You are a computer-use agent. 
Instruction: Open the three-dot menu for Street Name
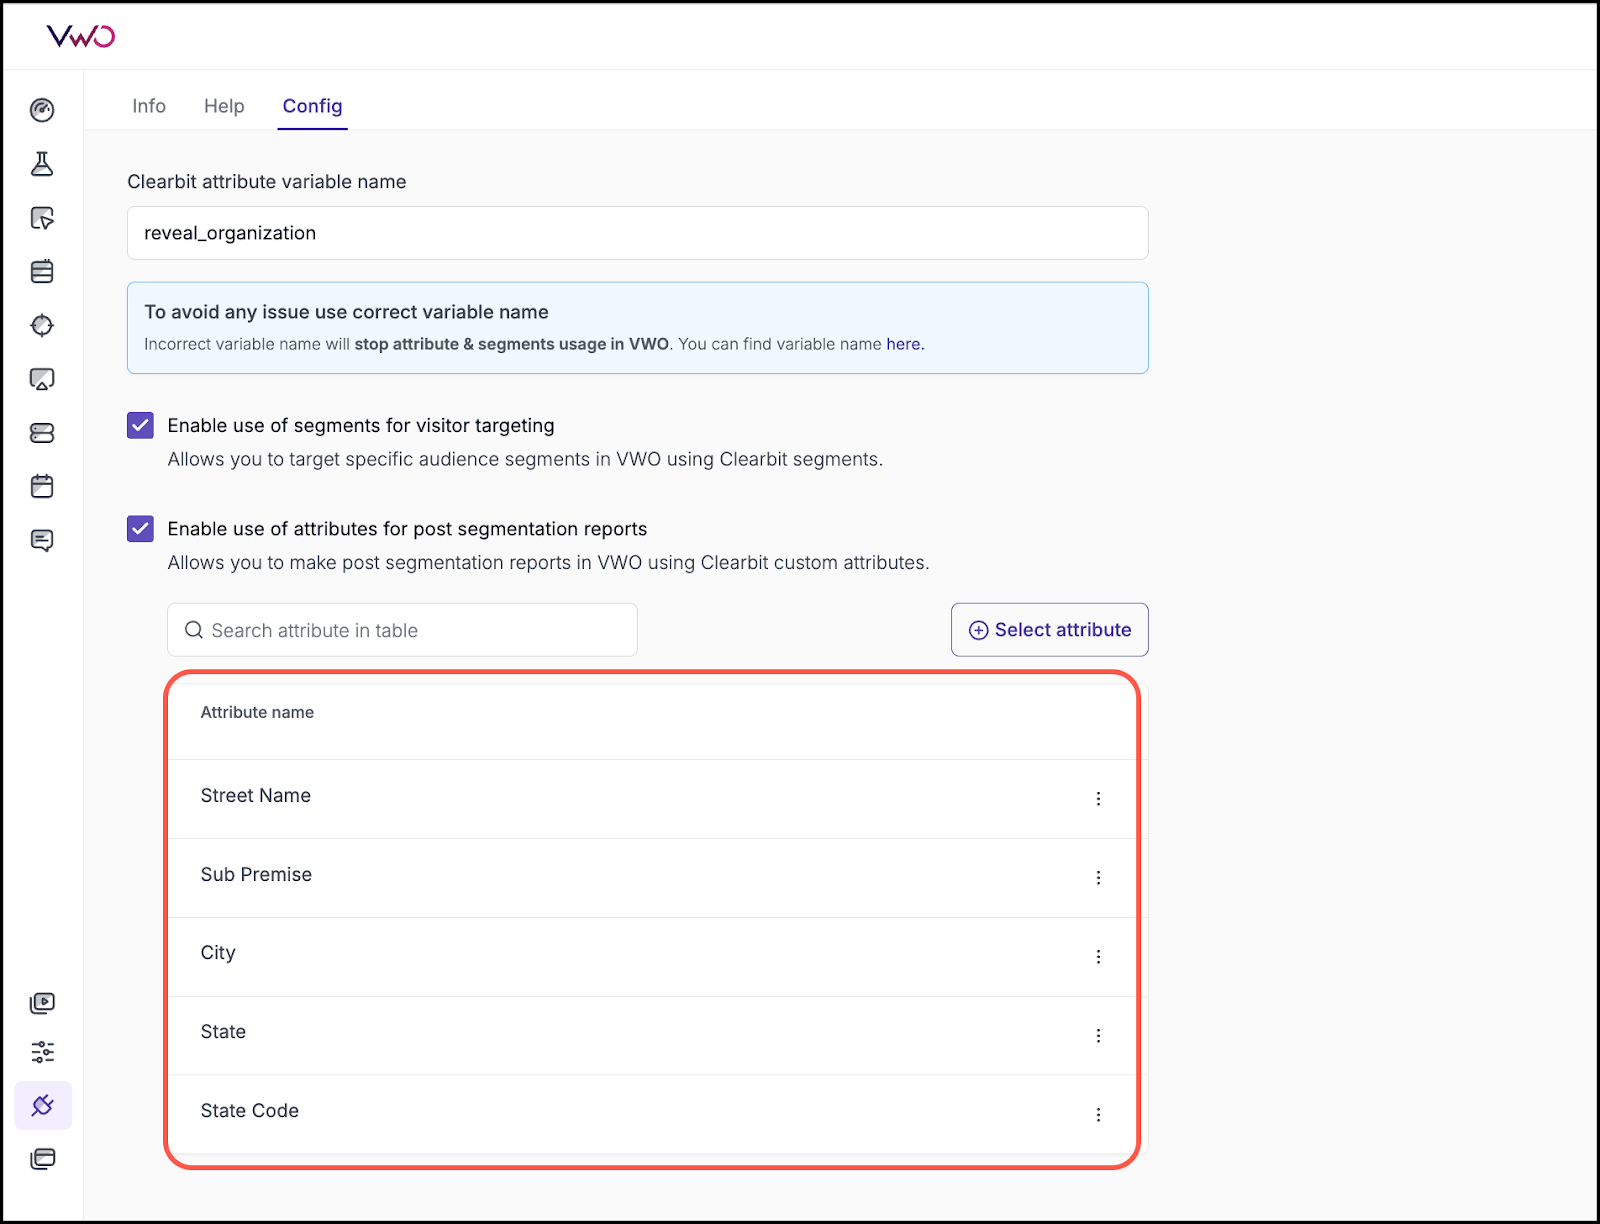(1098, 798)
